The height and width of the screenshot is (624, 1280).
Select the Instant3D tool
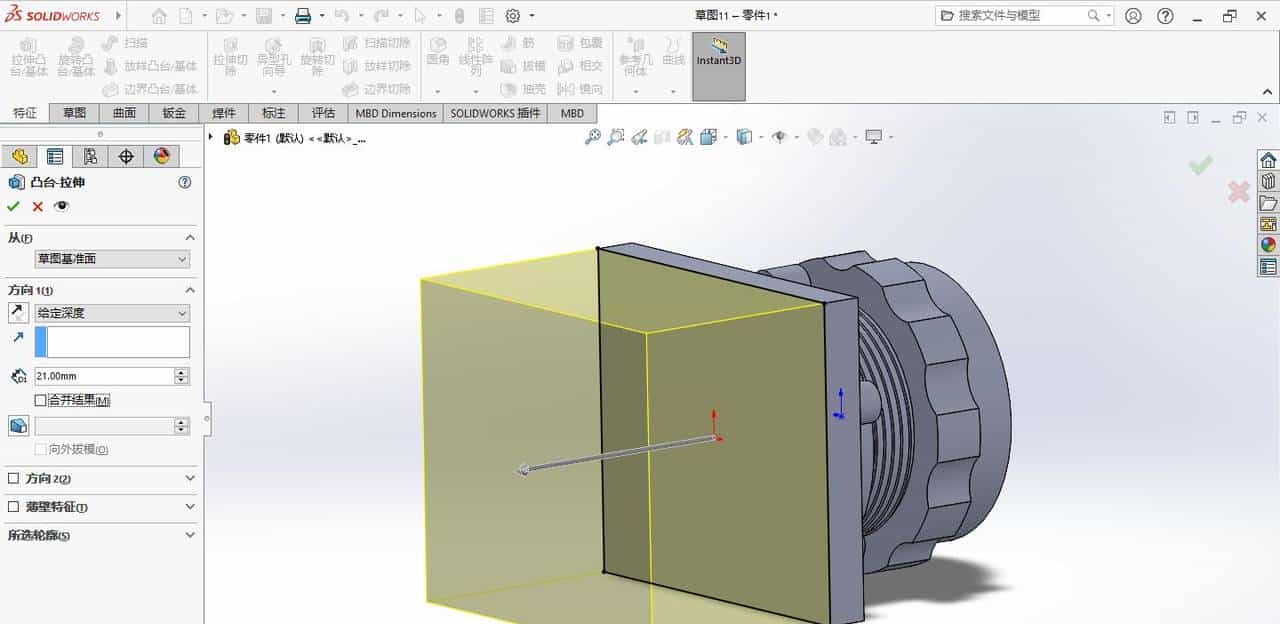(x=719, y=60)
